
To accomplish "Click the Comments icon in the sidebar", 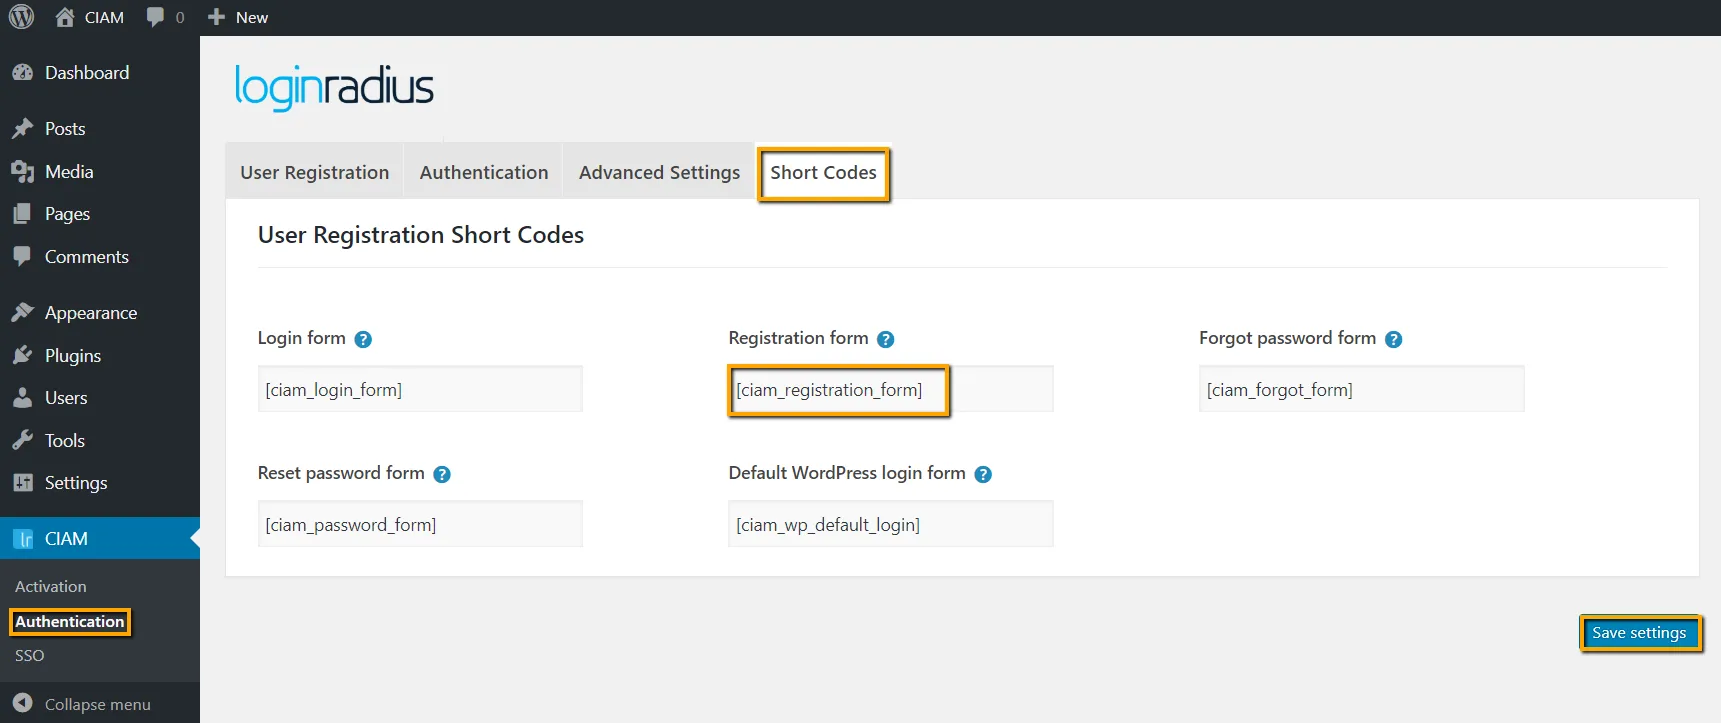I will tap(22, 257).
